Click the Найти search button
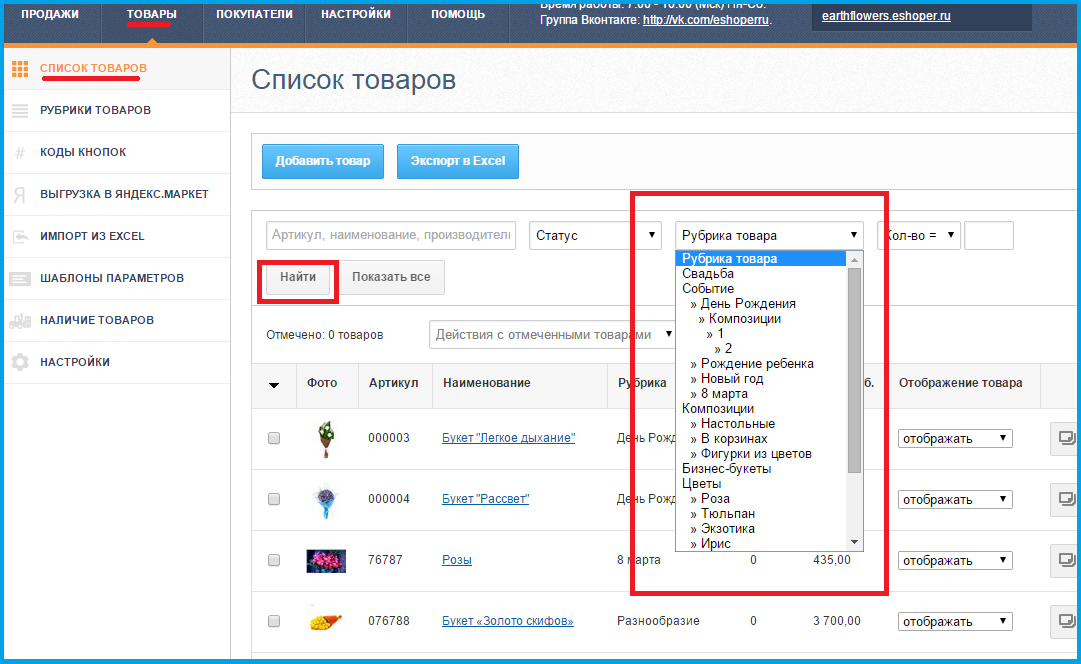 [298, 277]
